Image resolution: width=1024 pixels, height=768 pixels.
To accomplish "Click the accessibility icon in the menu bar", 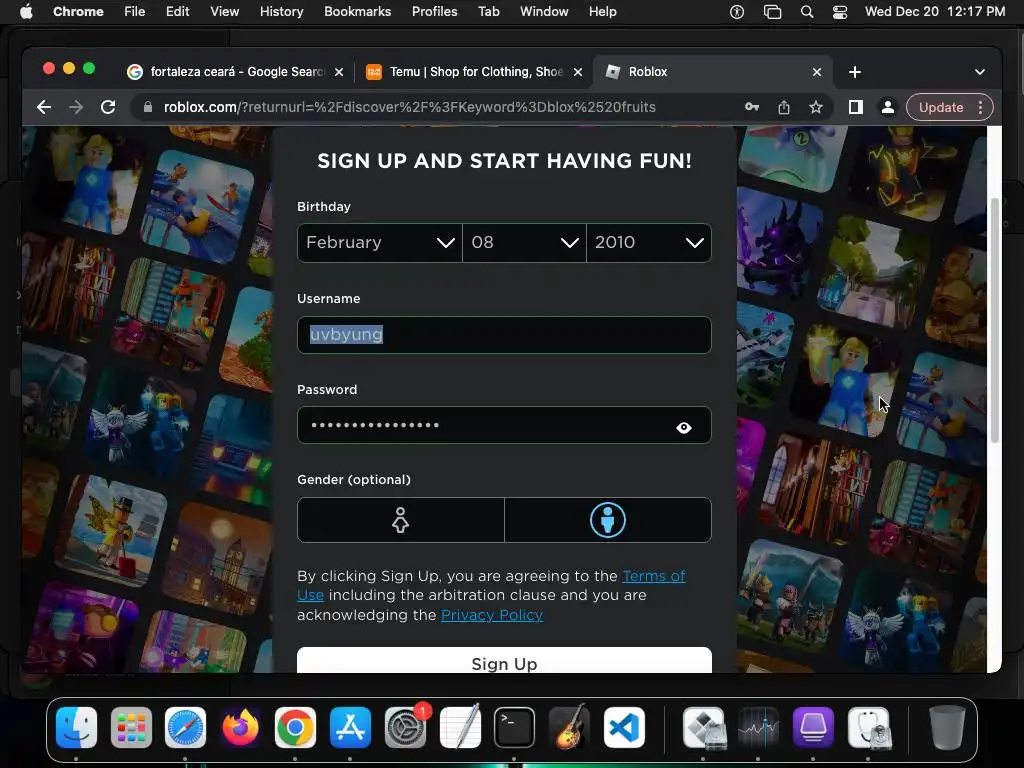I will point(737,12).
